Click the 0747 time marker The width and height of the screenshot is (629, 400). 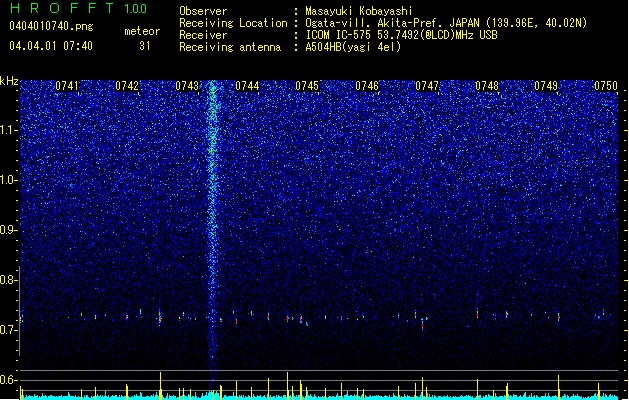click(427, 86)
